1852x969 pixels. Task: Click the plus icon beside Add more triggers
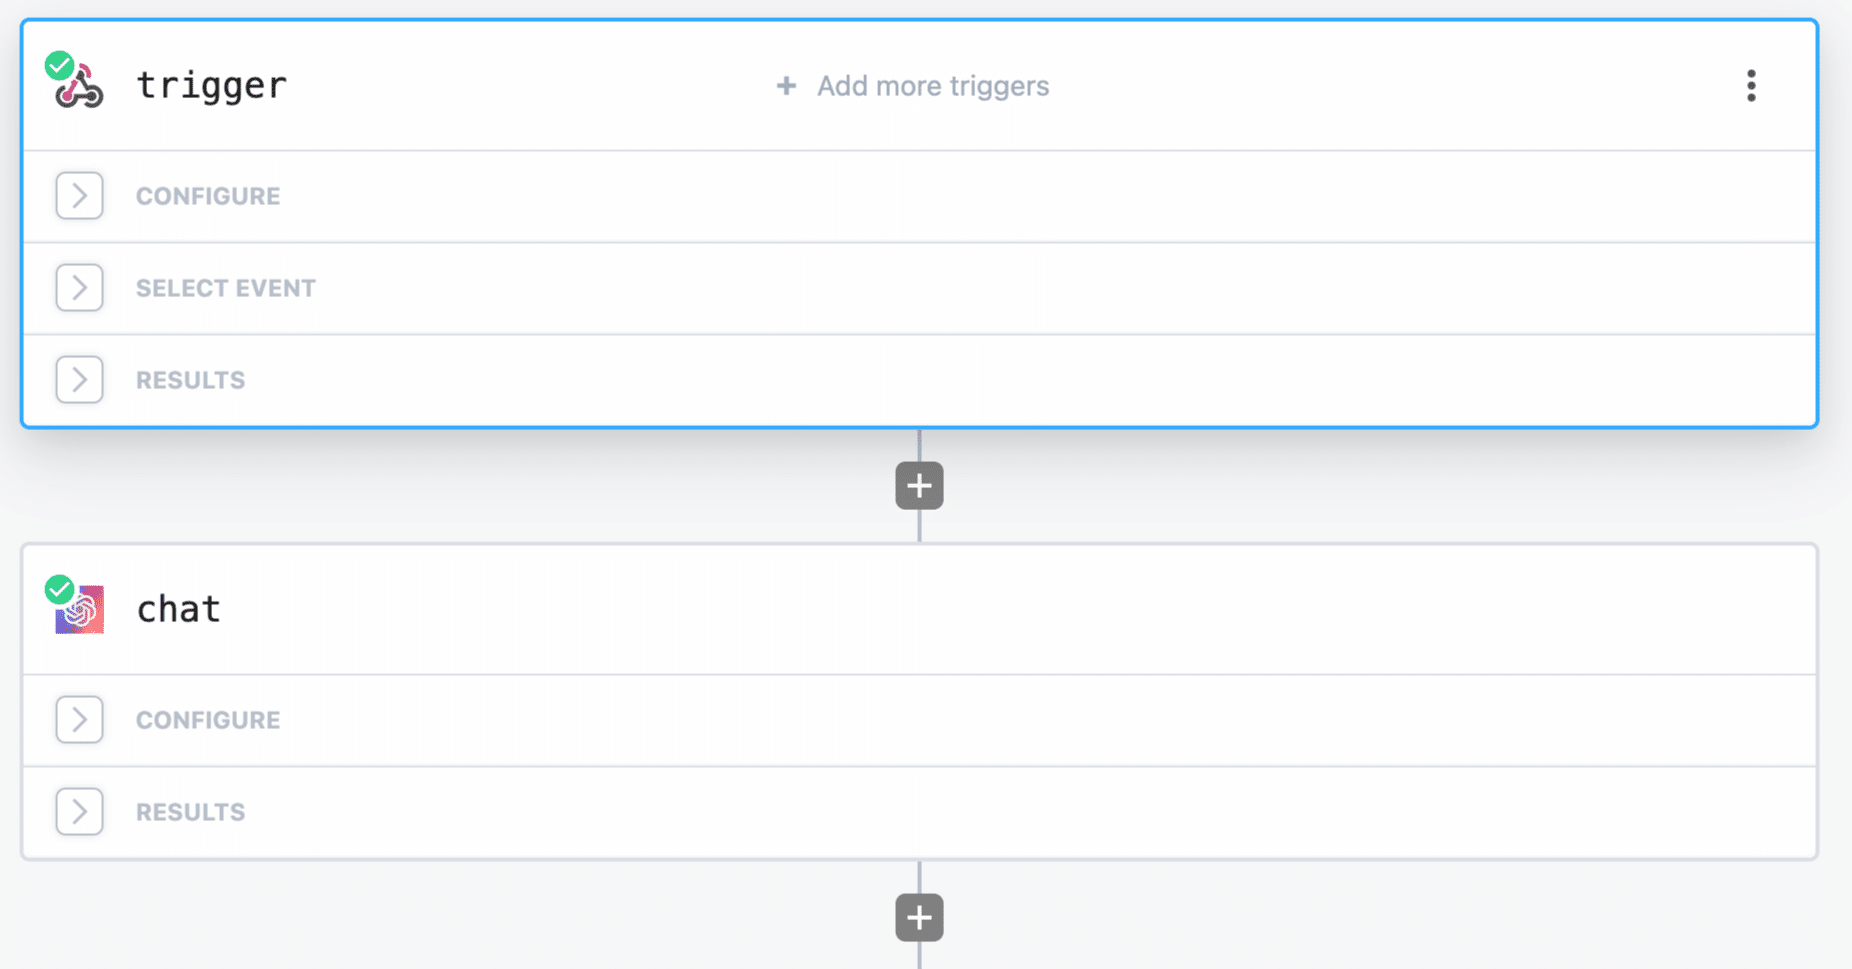(x=786, y=86)
